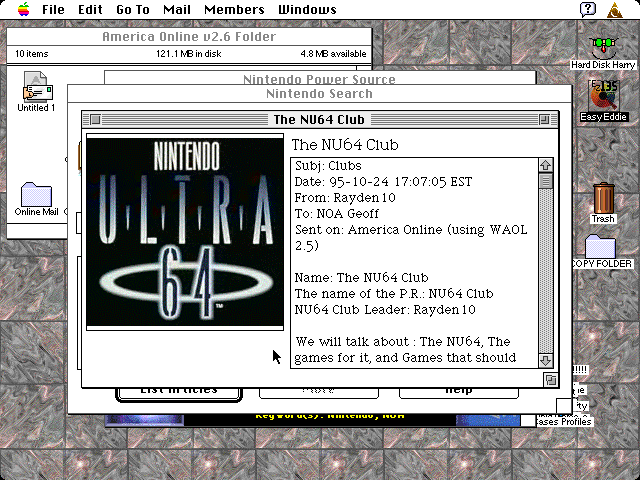This screenshot has width=640, height=480.
Task: Open the Edit menu
Action: 90,9
